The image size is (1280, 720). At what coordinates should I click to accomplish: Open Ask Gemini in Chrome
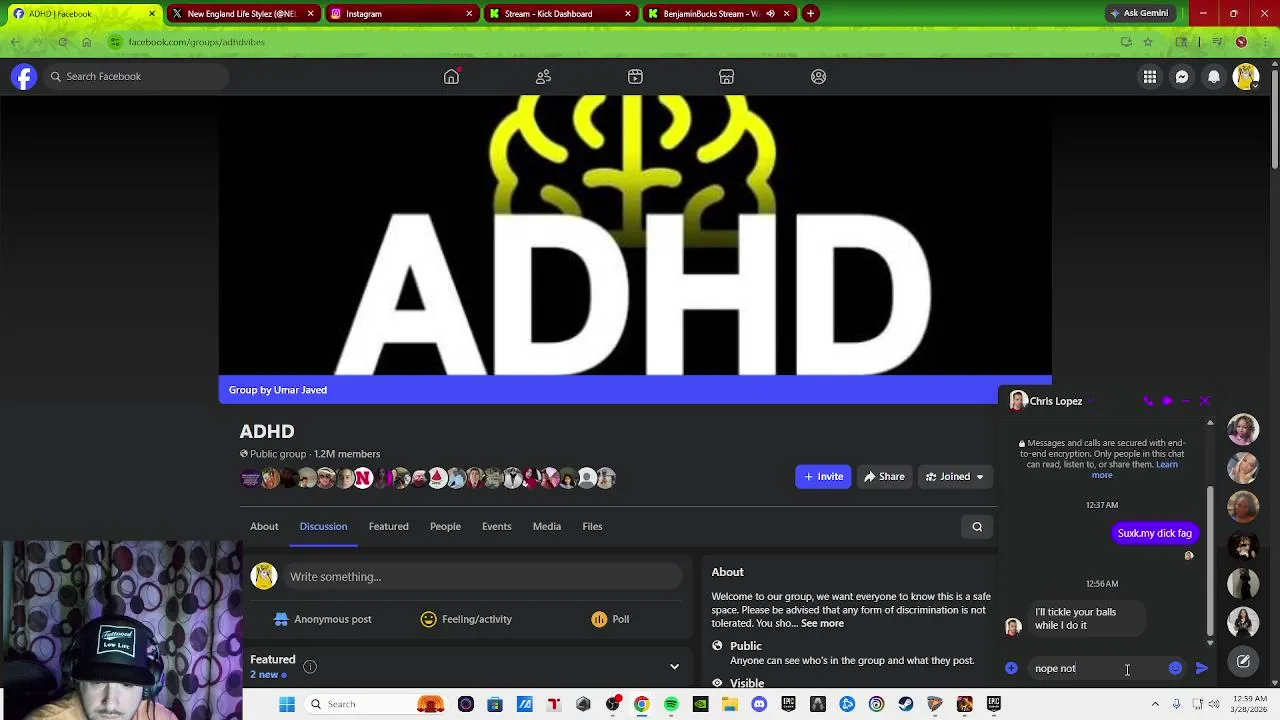click(1138, 13)
